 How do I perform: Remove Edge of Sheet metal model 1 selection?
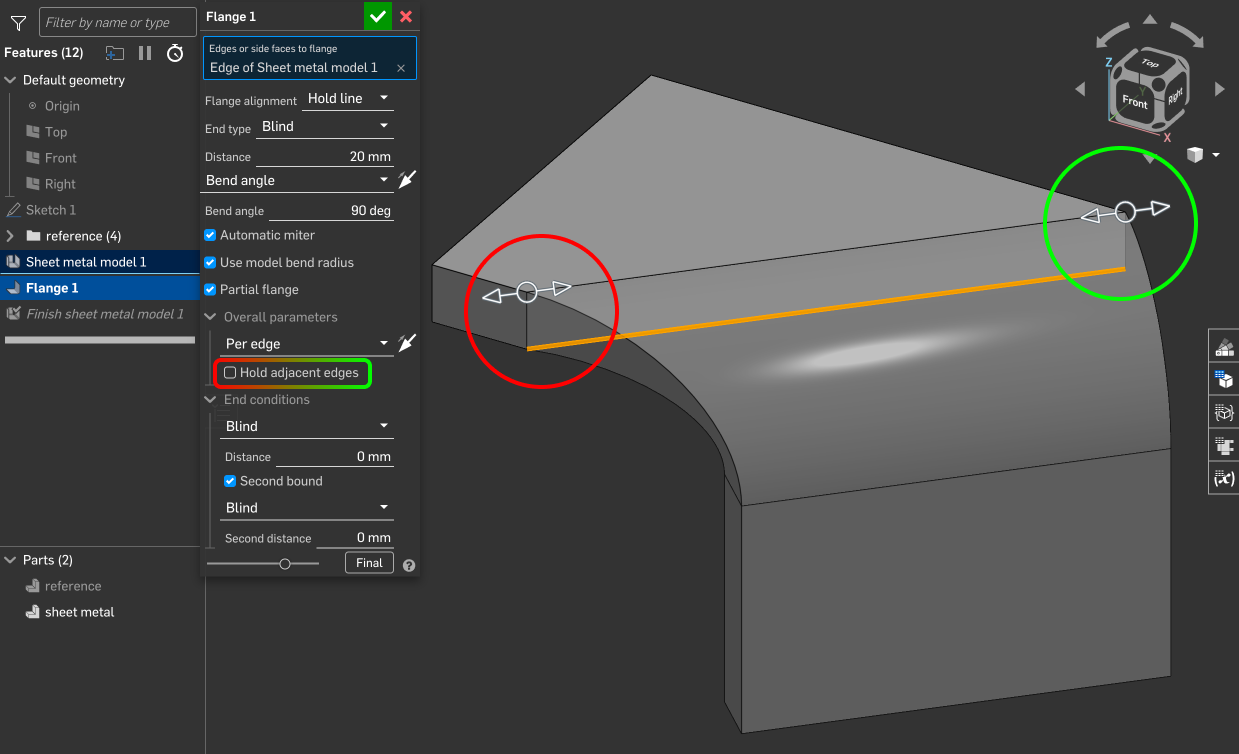(x=401, y=68)
